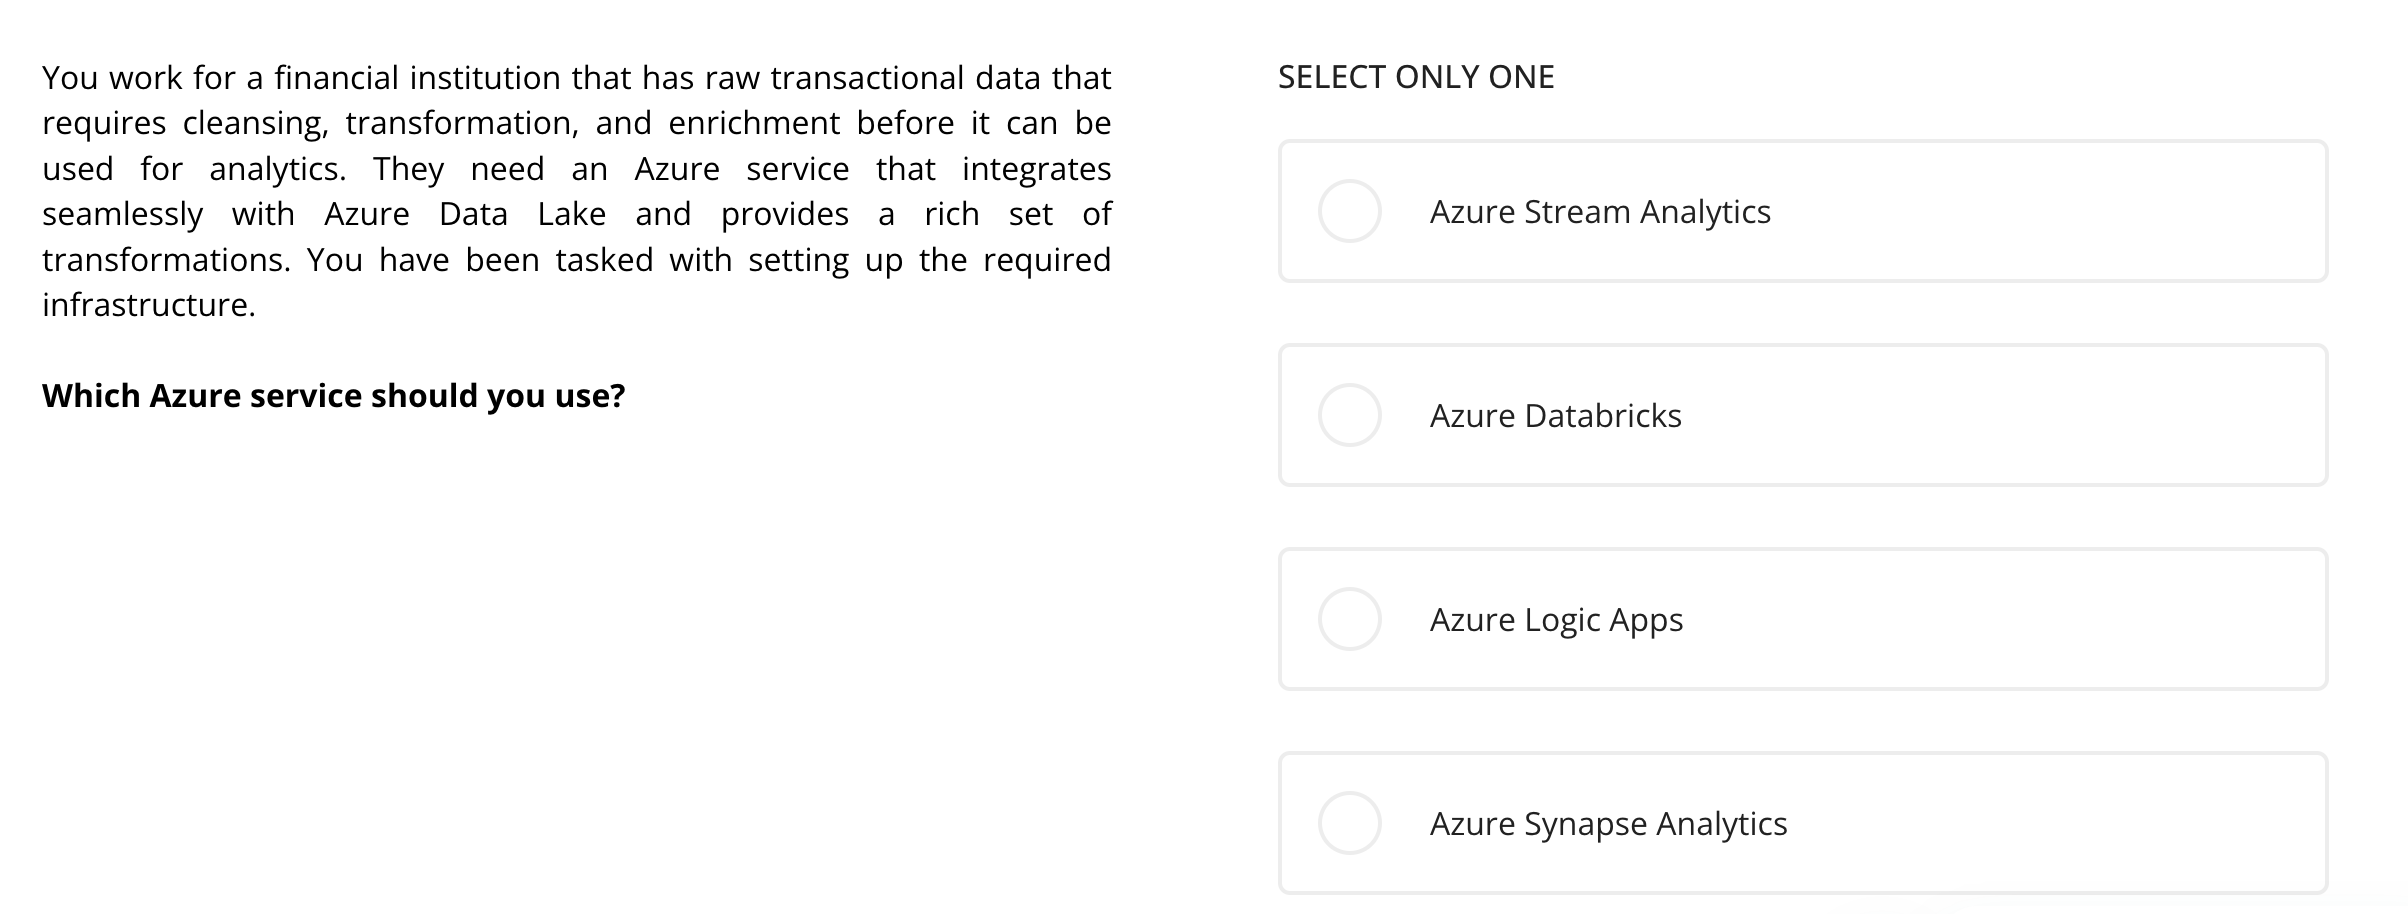Click the 'Azure Synapse Analytics' option label
The image size is (2408, 914).
[x=1608, y=824]
